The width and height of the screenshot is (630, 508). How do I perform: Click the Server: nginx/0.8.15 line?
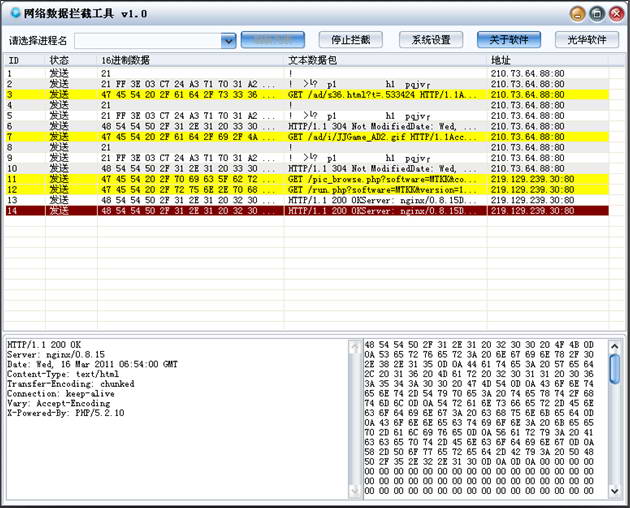55,354
